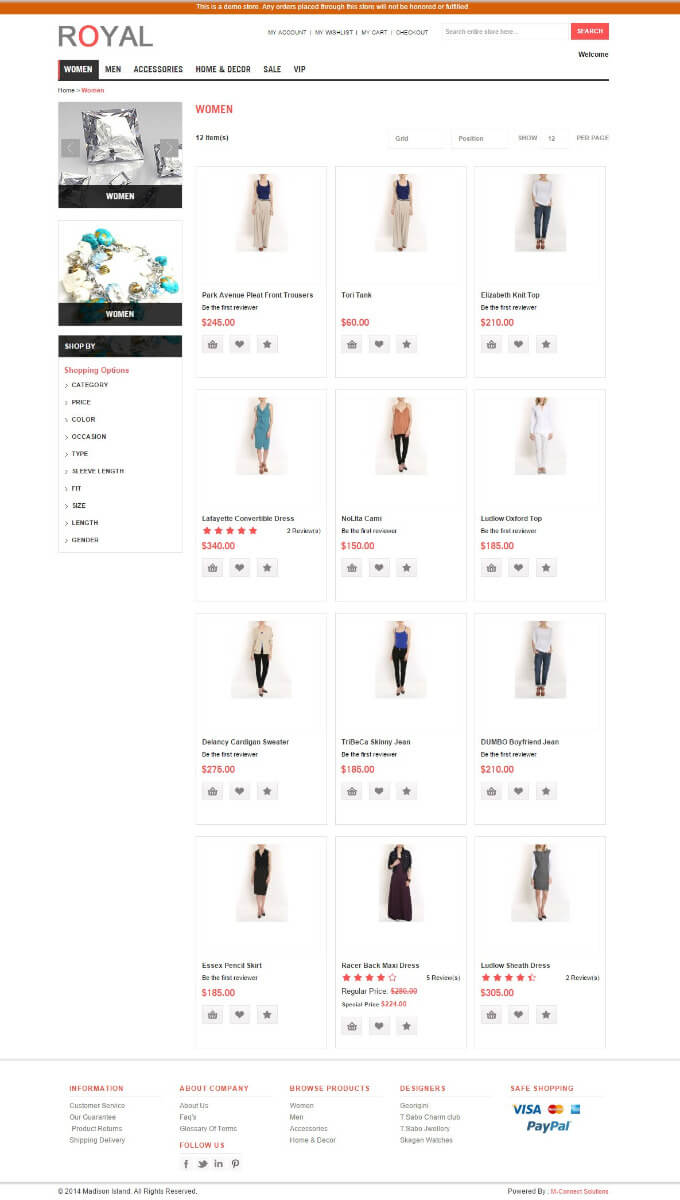Image resolution: width=680 pixels, height=1200 pixels.
Task: Open the Accessories menu in navigation bar
Action: click(158, 70)
